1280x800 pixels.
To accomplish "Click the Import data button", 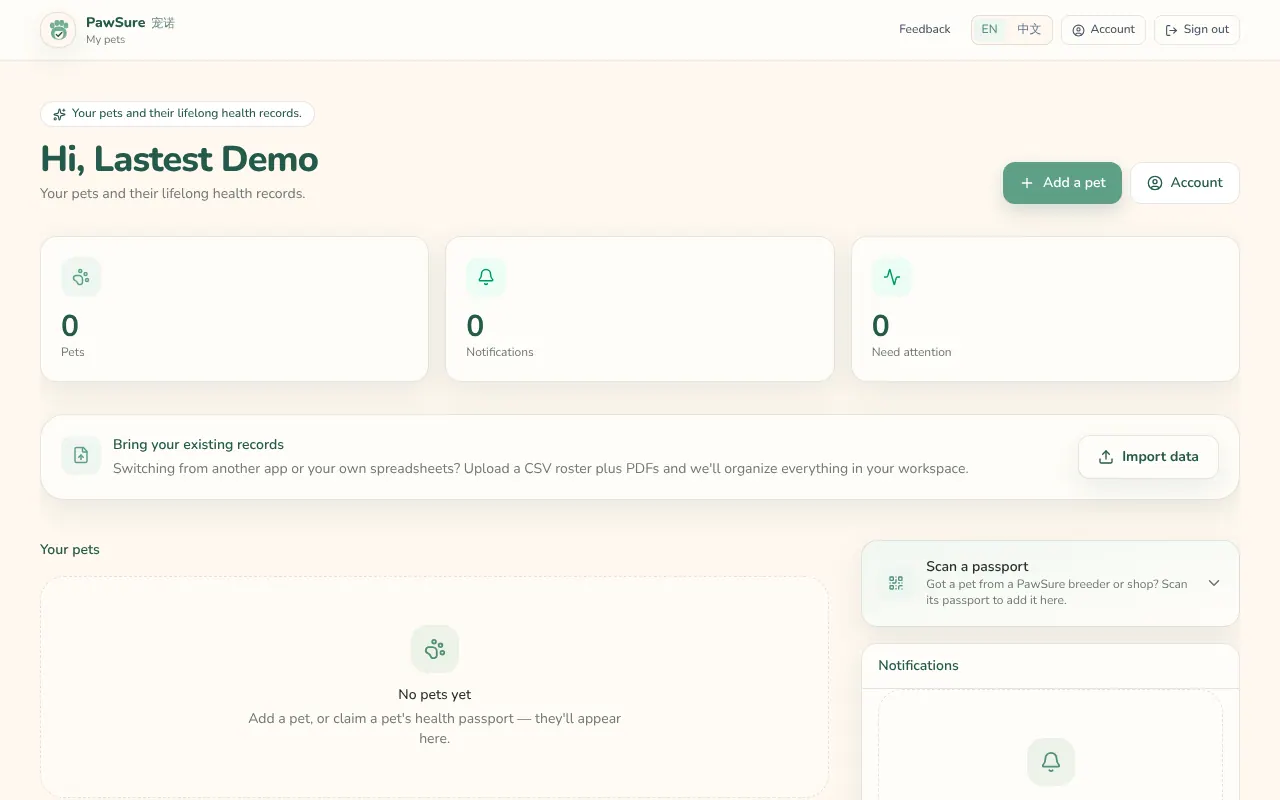I will tap(1148, 457).
